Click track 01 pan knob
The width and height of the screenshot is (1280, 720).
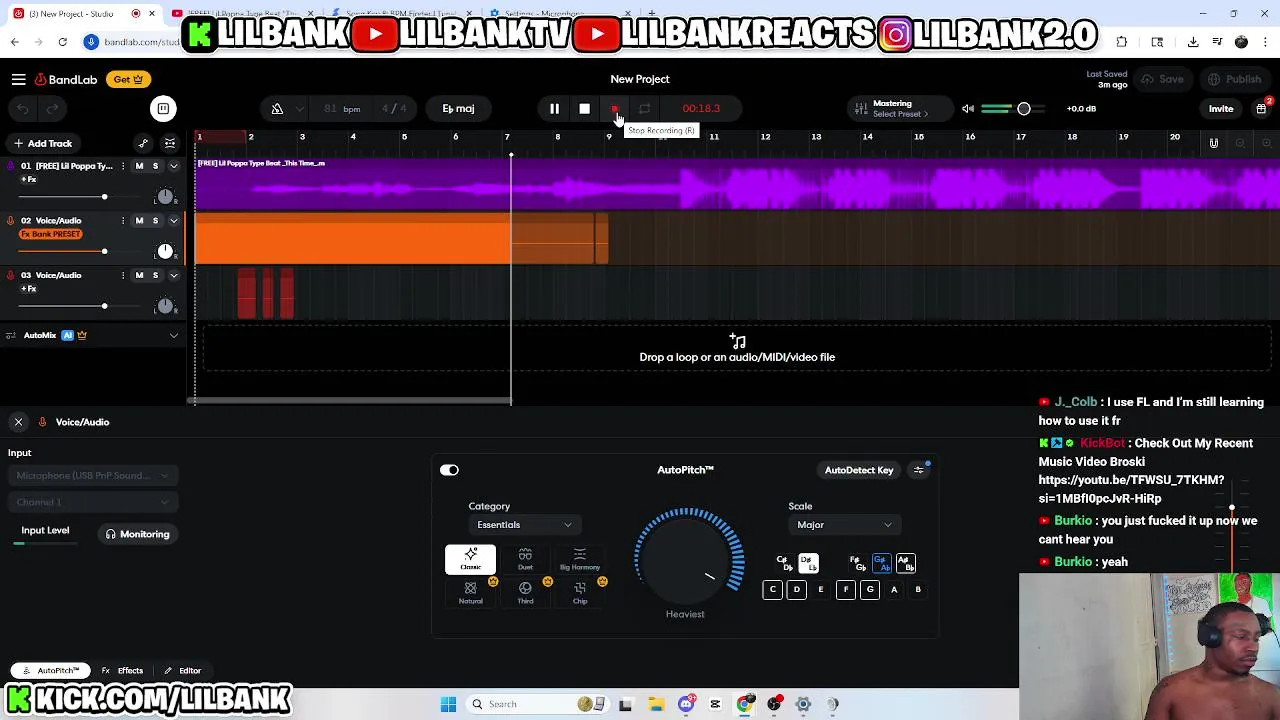[165, 196]
